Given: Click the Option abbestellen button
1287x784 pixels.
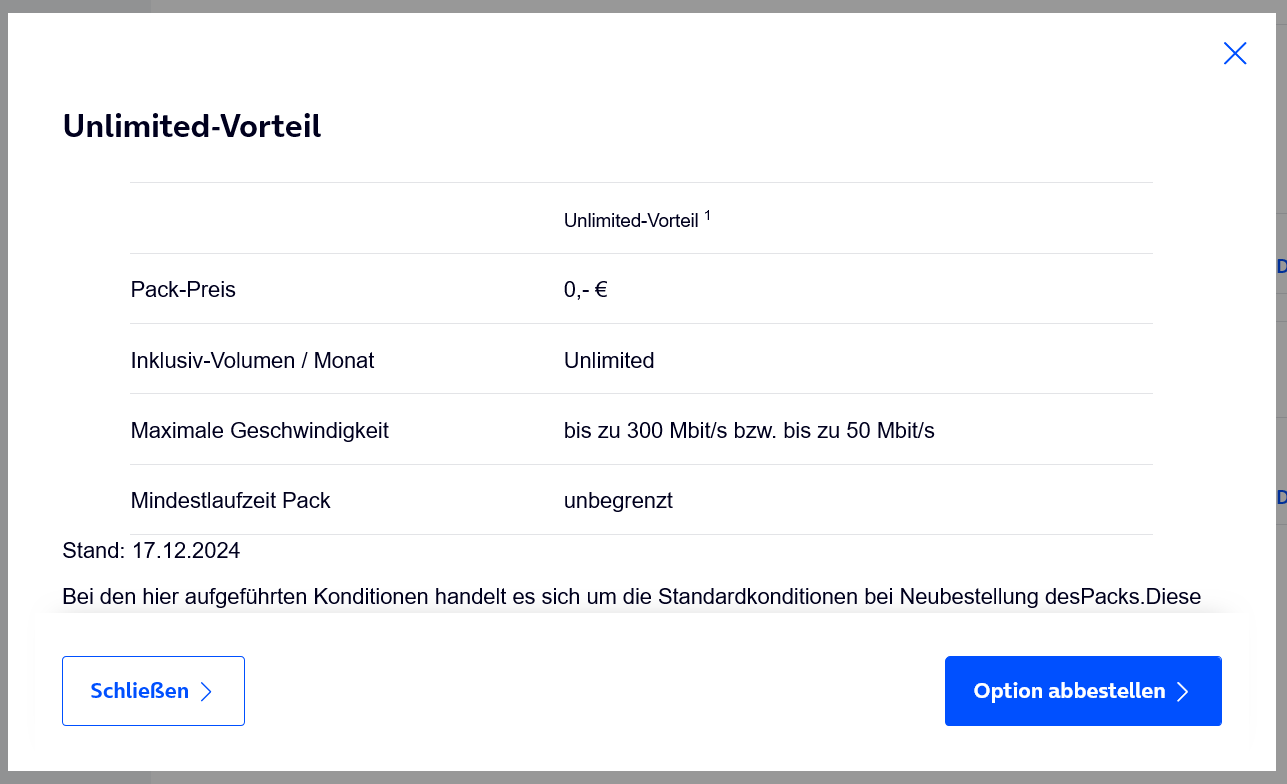Looking at the screenshot, I should pyautogui.click(x=1083, y=691).
